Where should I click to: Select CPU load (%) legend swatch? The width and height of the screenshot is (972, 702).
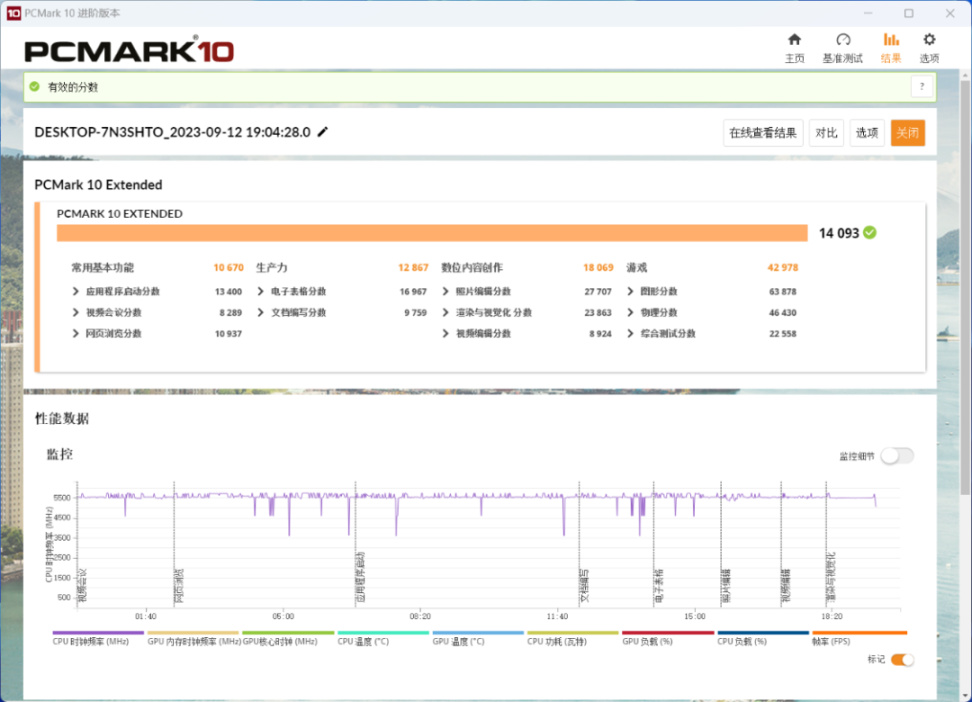[x=763, y=633]
